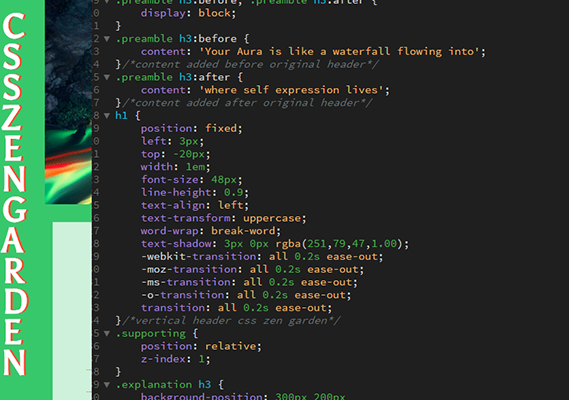Click the '-o-transition' property
569x400 pixels.
(183, 295)
